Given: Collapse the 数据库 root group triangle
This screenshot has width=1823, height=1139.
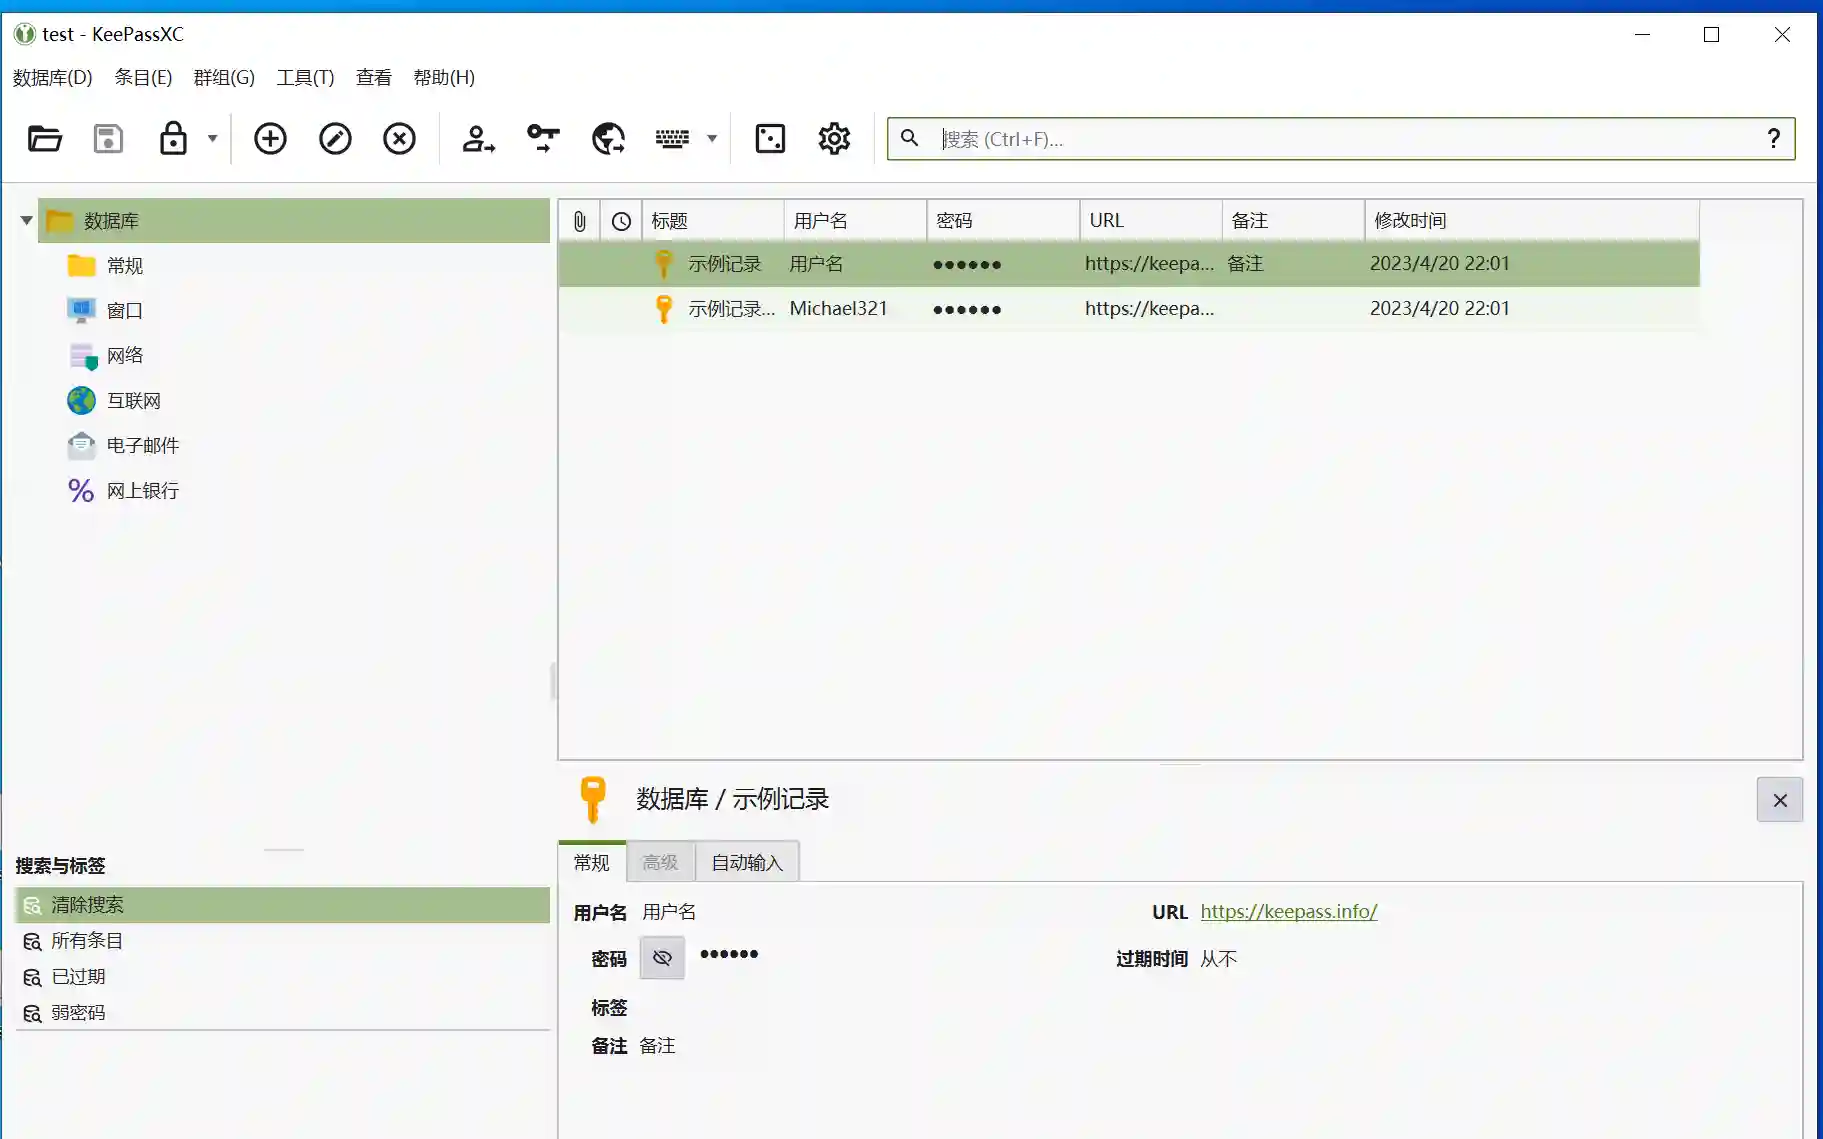Looking at the screenshot, I should 26,220.
